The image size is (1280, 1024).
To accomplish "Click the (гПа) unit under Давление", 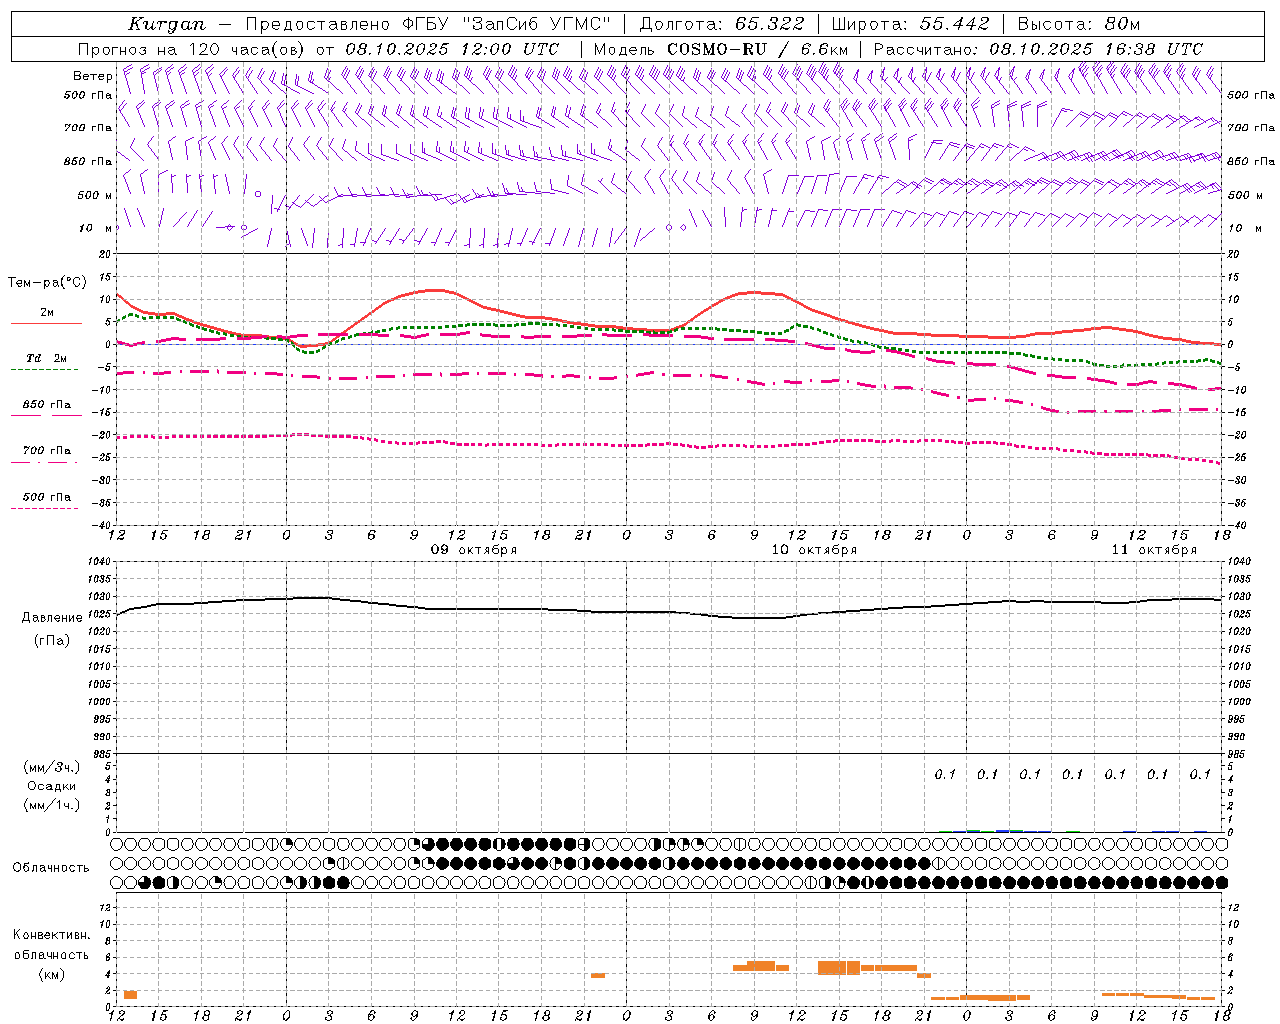I will click(x=52, y=641).
